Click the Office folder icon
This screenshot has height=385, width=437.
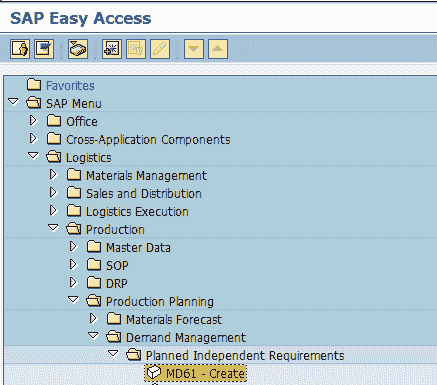(x=54, y=121)
